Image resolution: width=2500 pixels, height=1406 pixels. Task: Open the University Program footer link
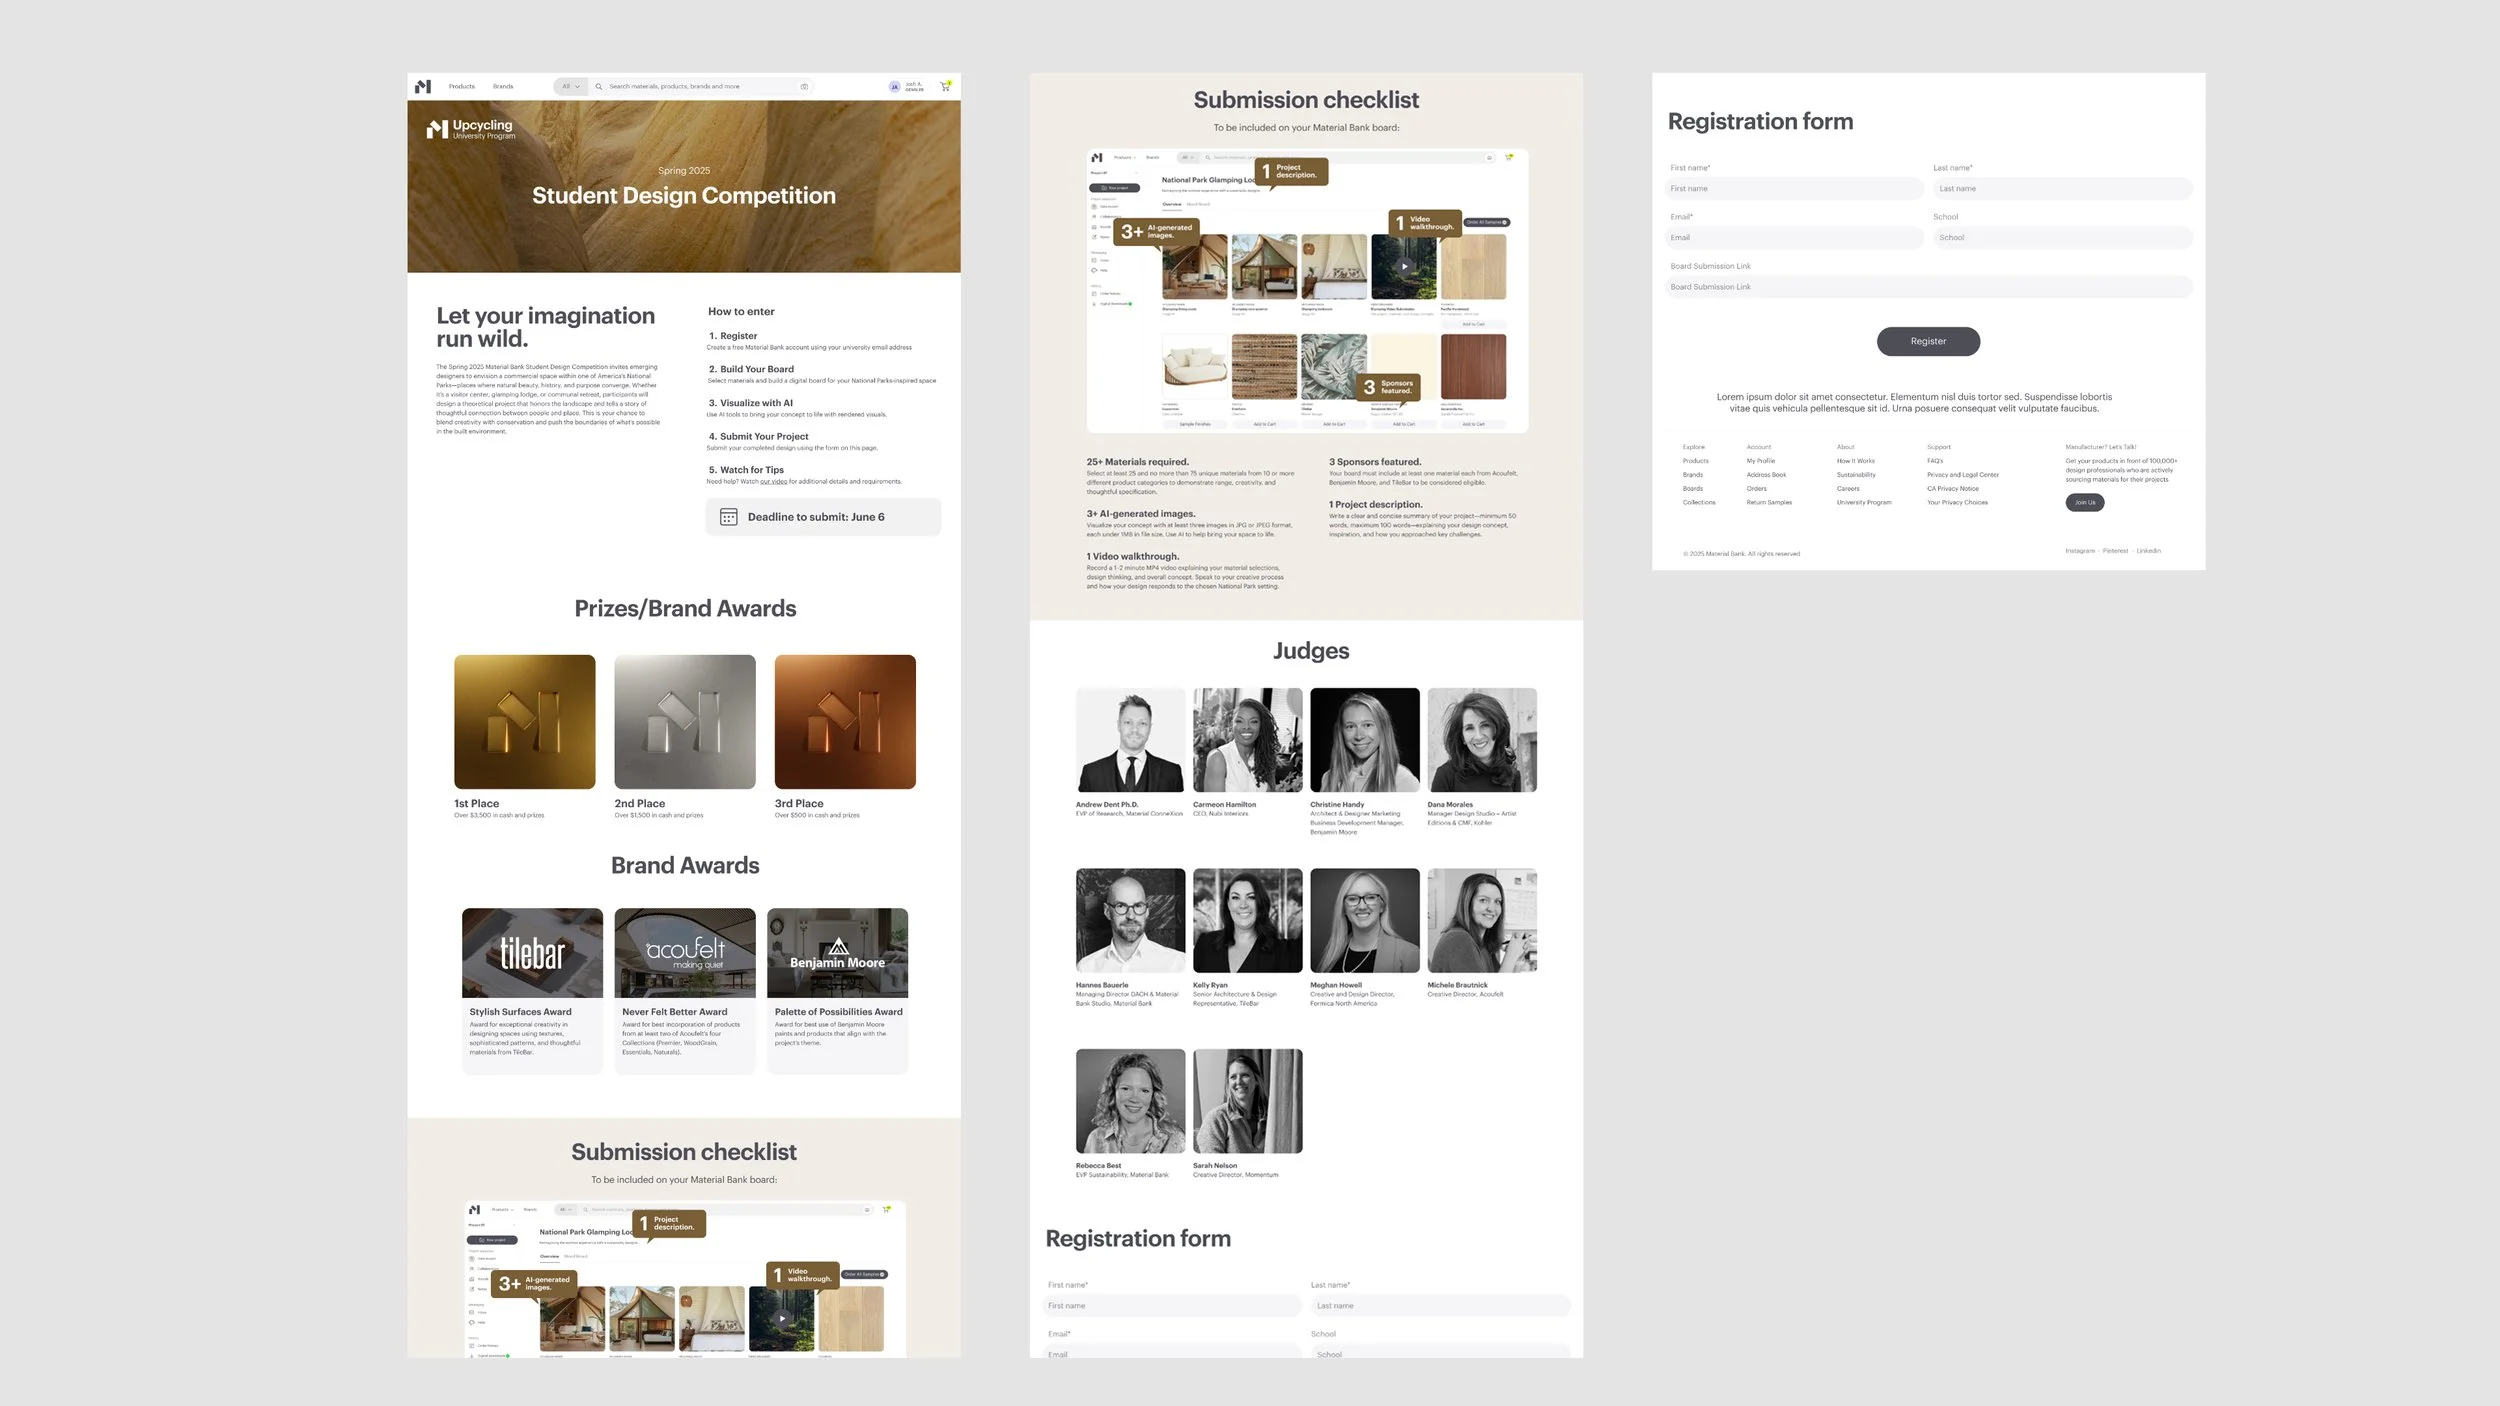tap(1863, 503)
